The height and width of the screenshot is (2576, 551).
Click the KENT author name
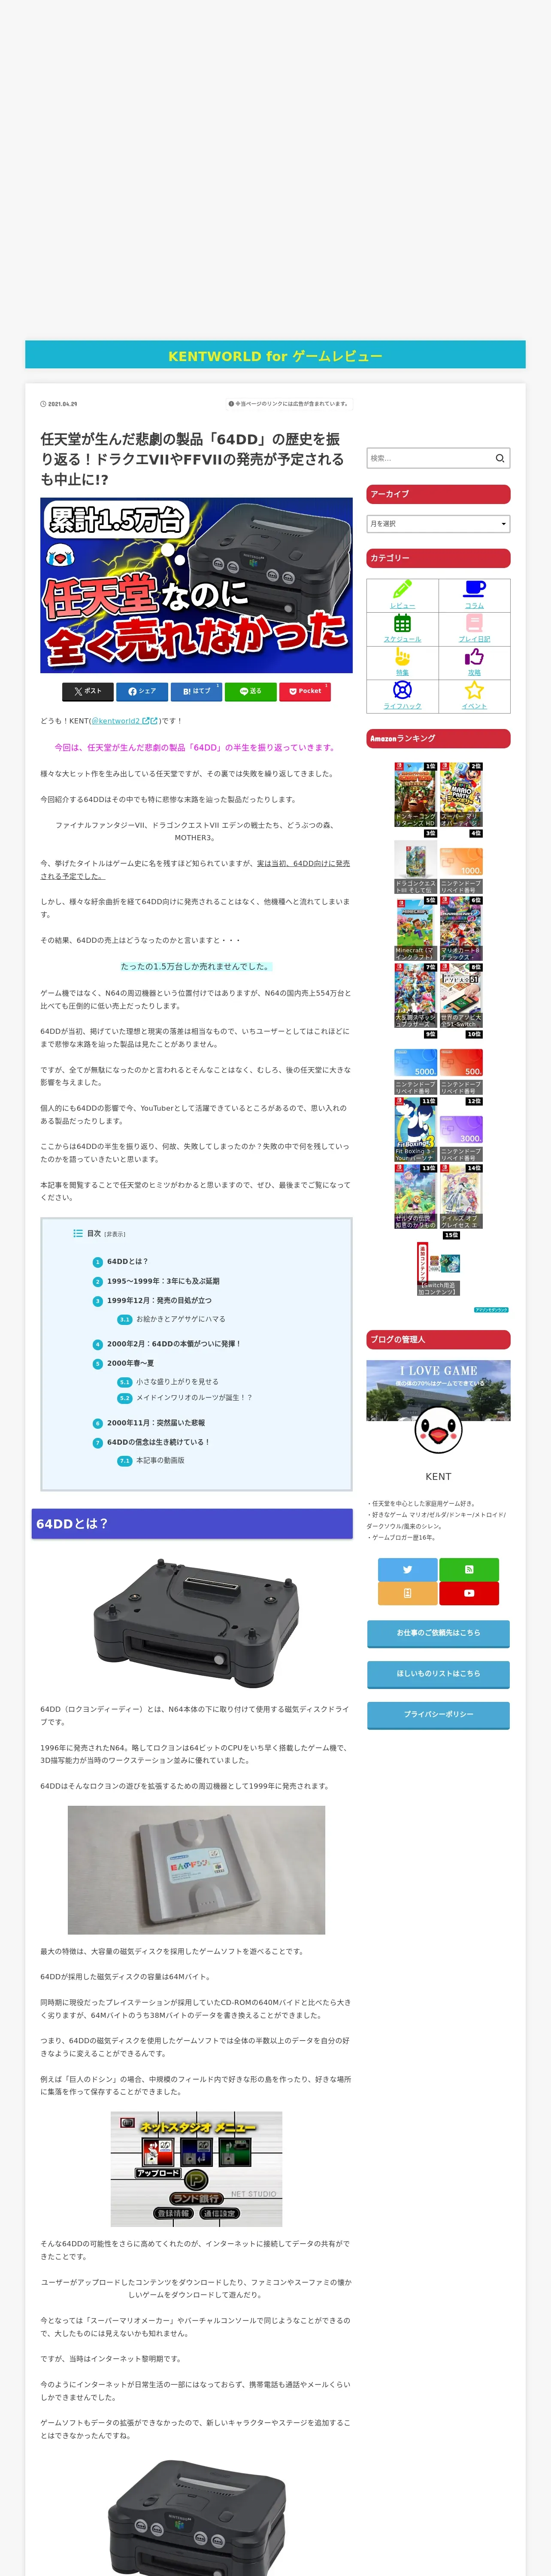(x=438, y=1476)
